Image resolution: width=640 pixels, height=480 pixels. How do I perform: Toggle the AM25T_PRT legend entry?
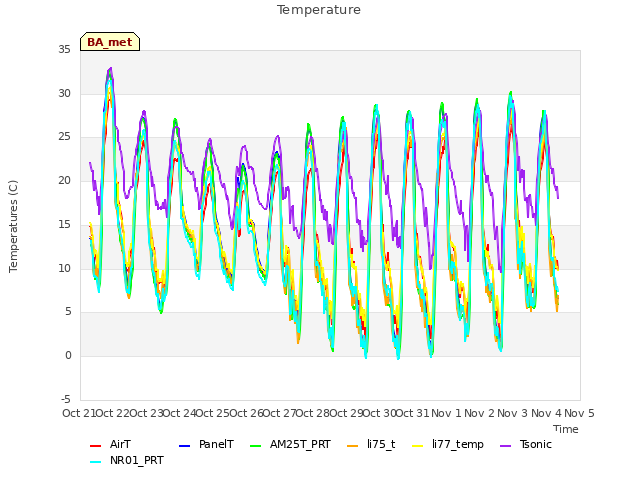[x=290, y=444]
